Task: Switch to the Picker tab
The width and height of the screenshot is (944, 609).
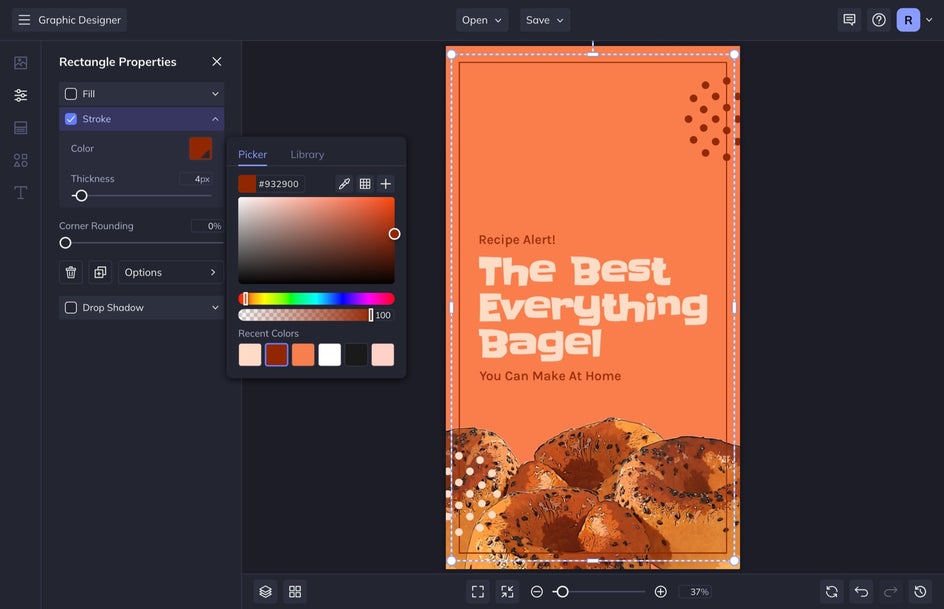Action: 252,154
